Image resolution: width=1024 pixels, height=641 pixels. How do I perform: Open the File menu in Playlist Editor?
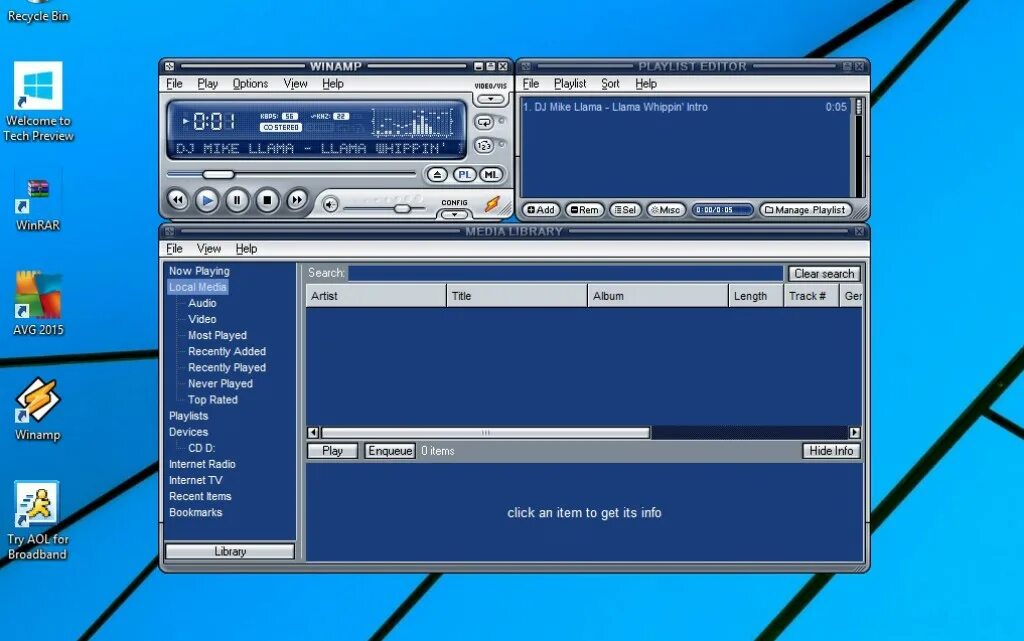[x=531, y=84]
